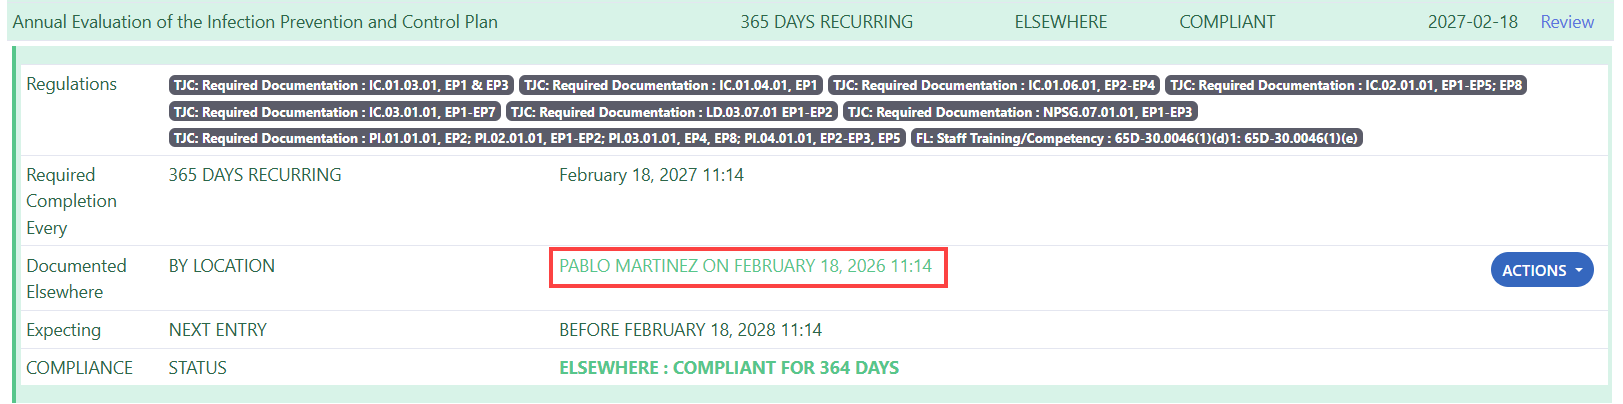Image resolution: width=1623 pixels, height=404 pixels.
Task: Select the LD.03.07.01 EP1-EP2 regulation badge
Action: pyautogui.click(x=671, y=112)
